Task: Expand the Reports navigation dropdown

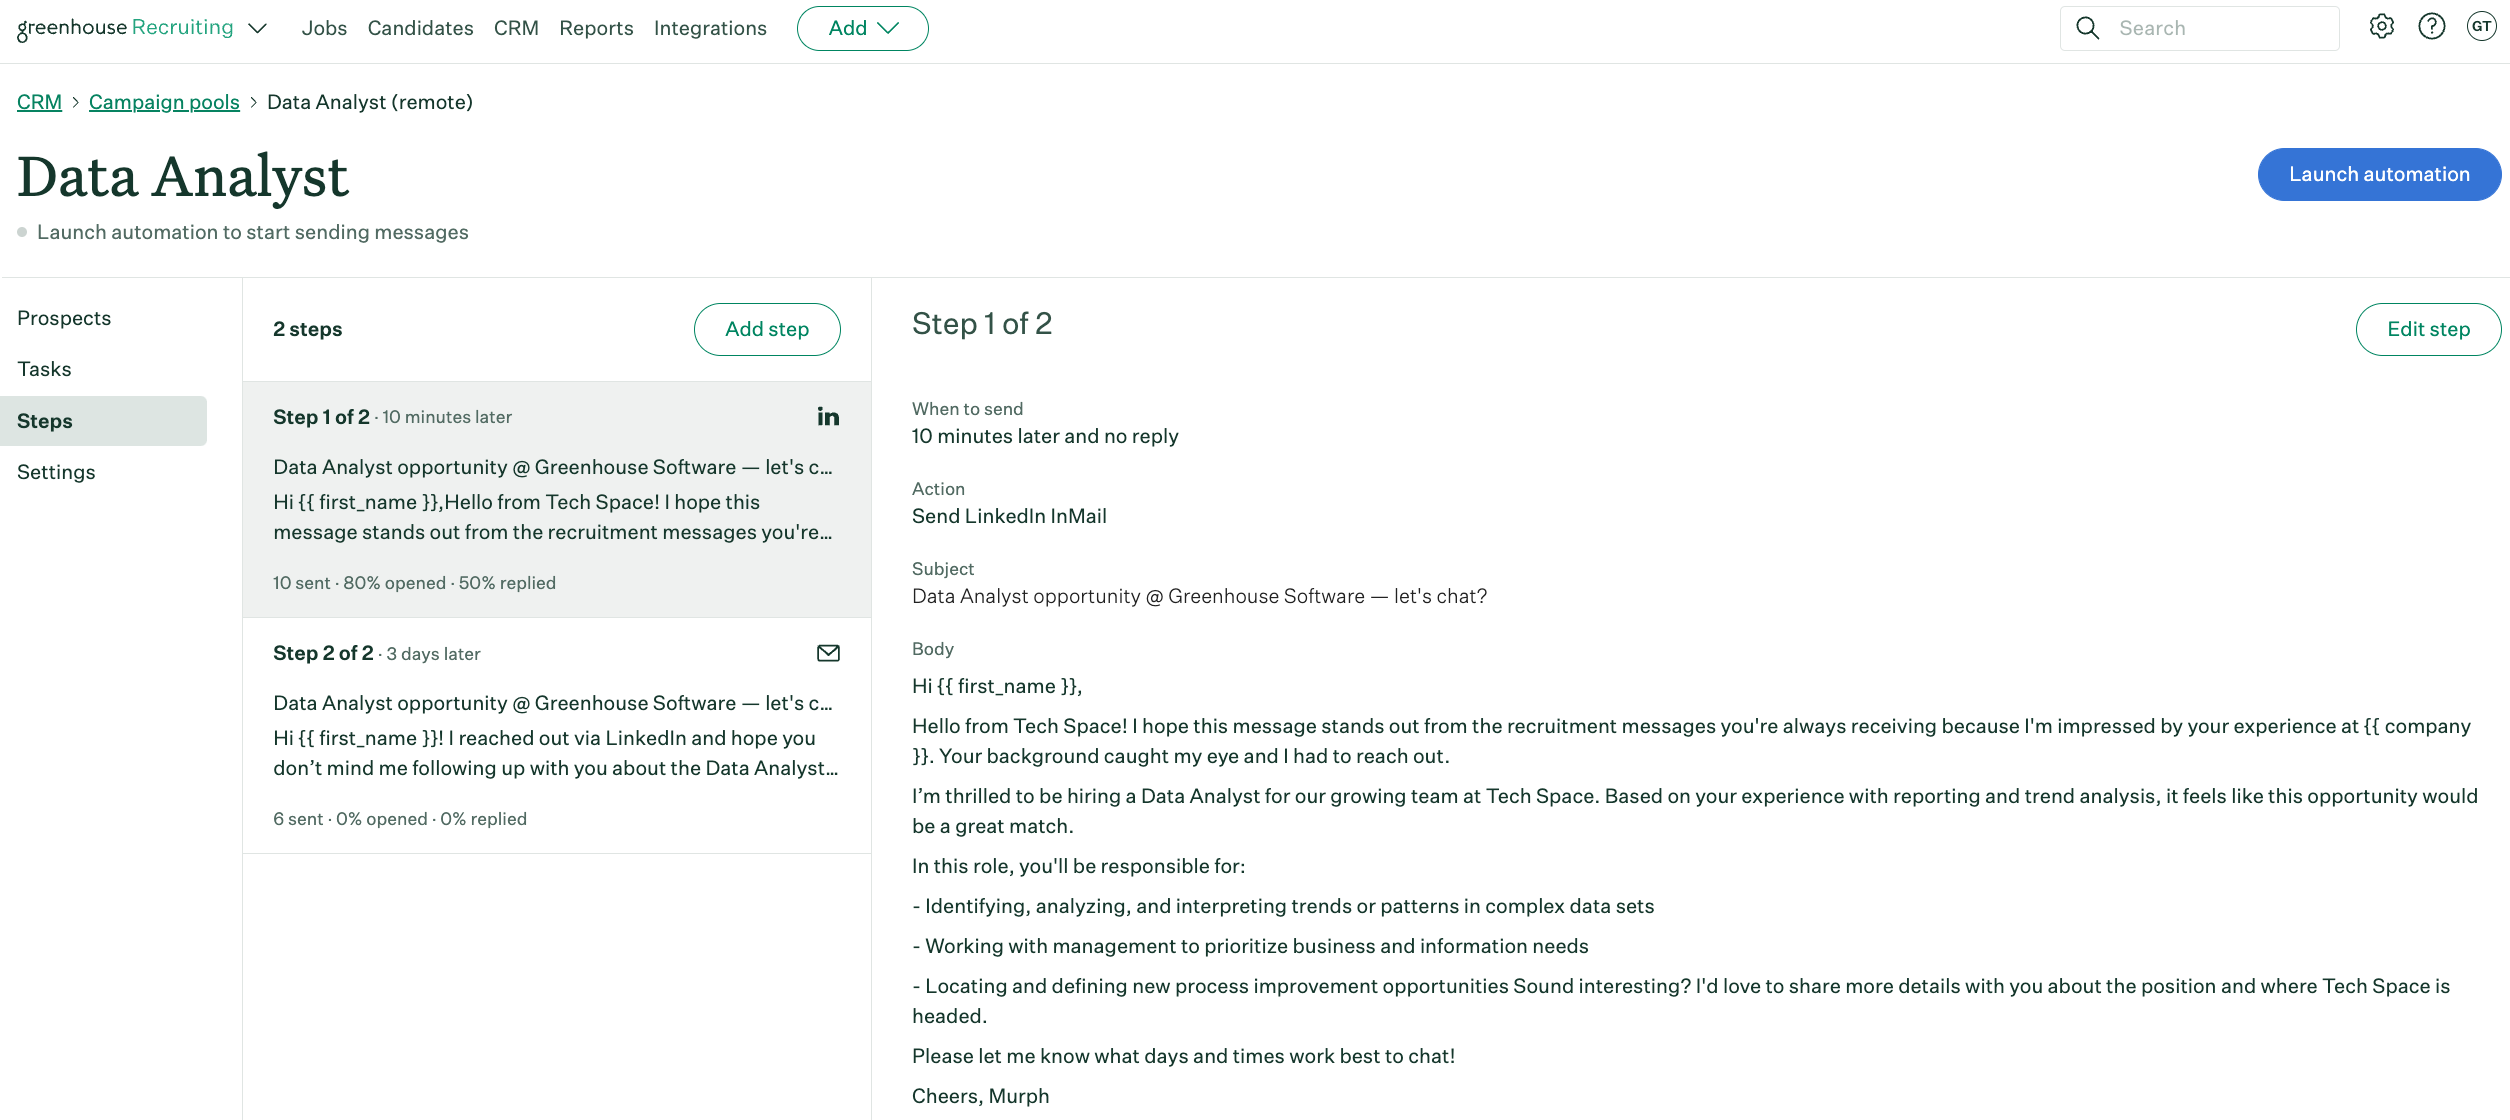Action: click(x=595, y=27)
